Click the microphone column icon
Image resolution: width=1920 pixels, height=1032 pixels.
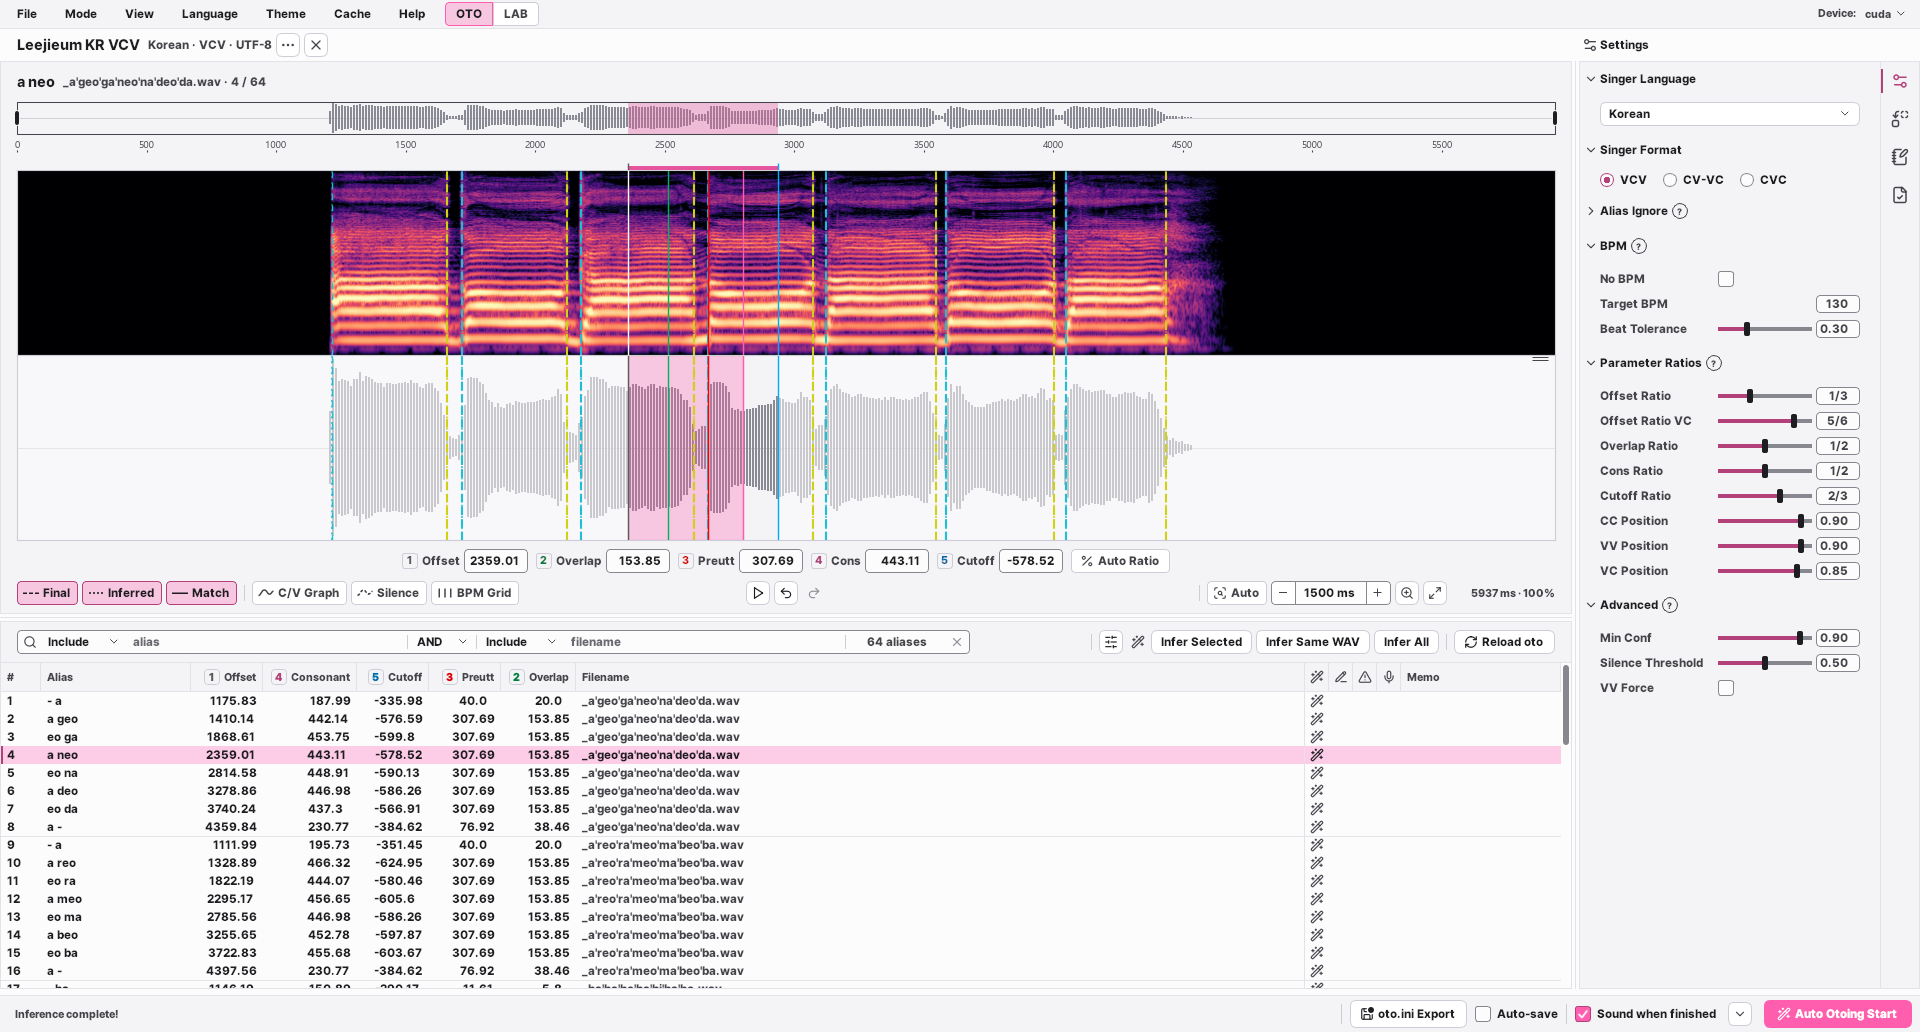click(x=1389, y=677)
